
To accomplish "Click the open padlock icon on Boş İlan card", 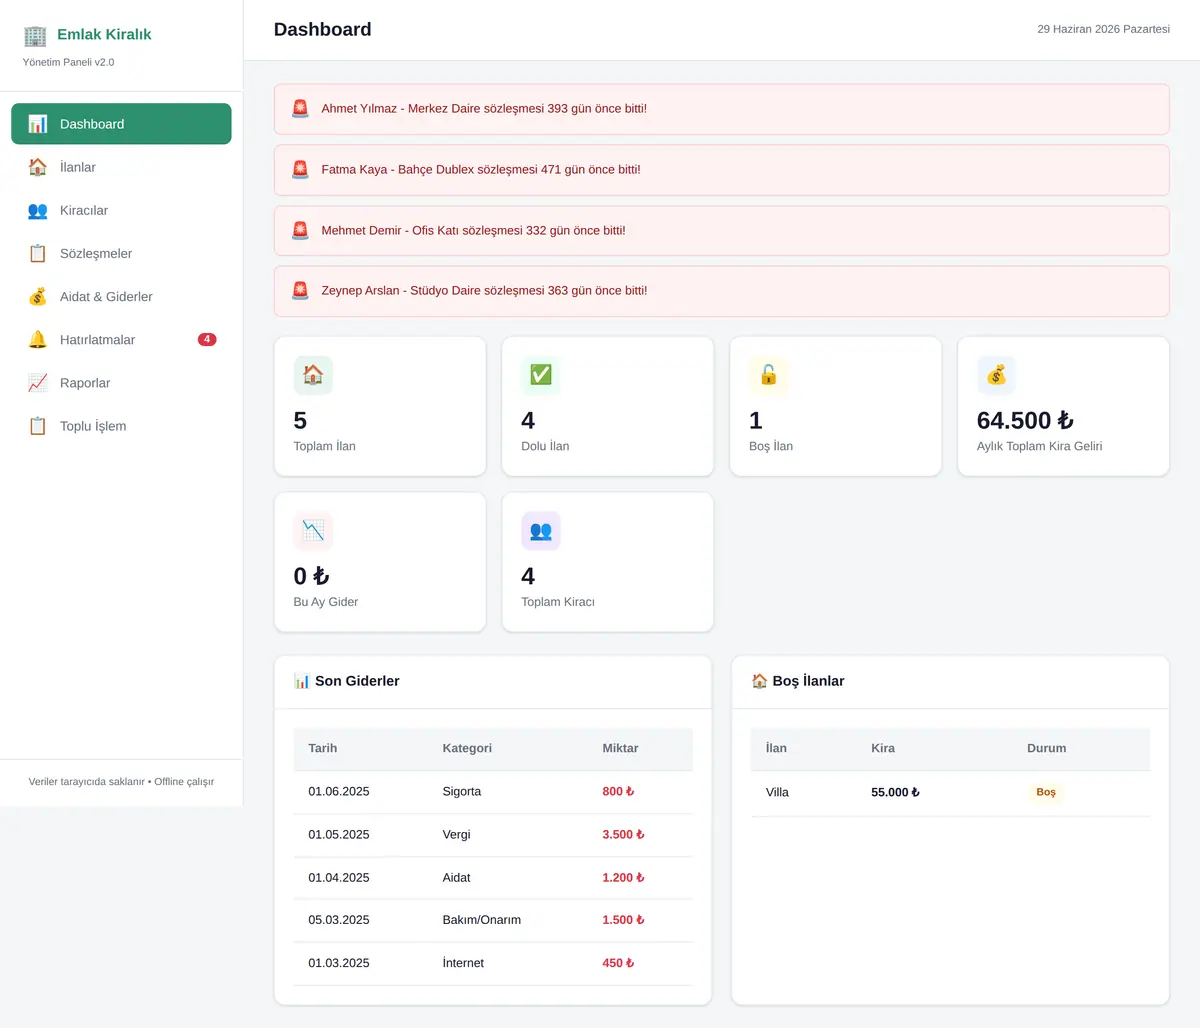I will pos(769,375).
